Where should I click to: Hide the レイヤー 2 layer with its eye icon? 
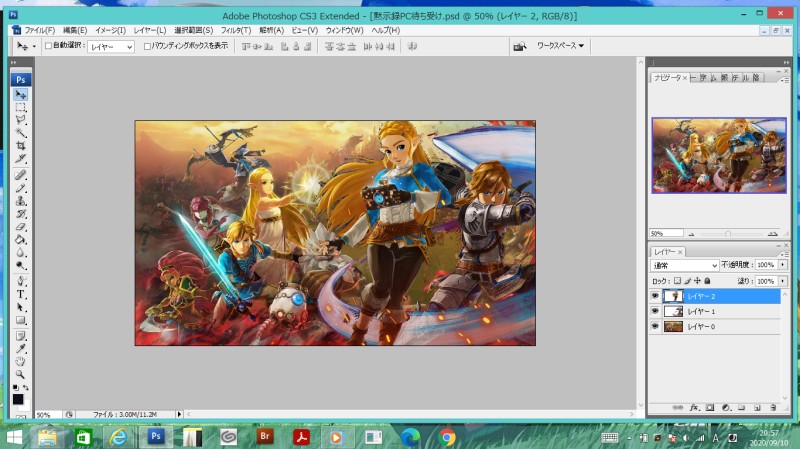[x=655, y=297]
